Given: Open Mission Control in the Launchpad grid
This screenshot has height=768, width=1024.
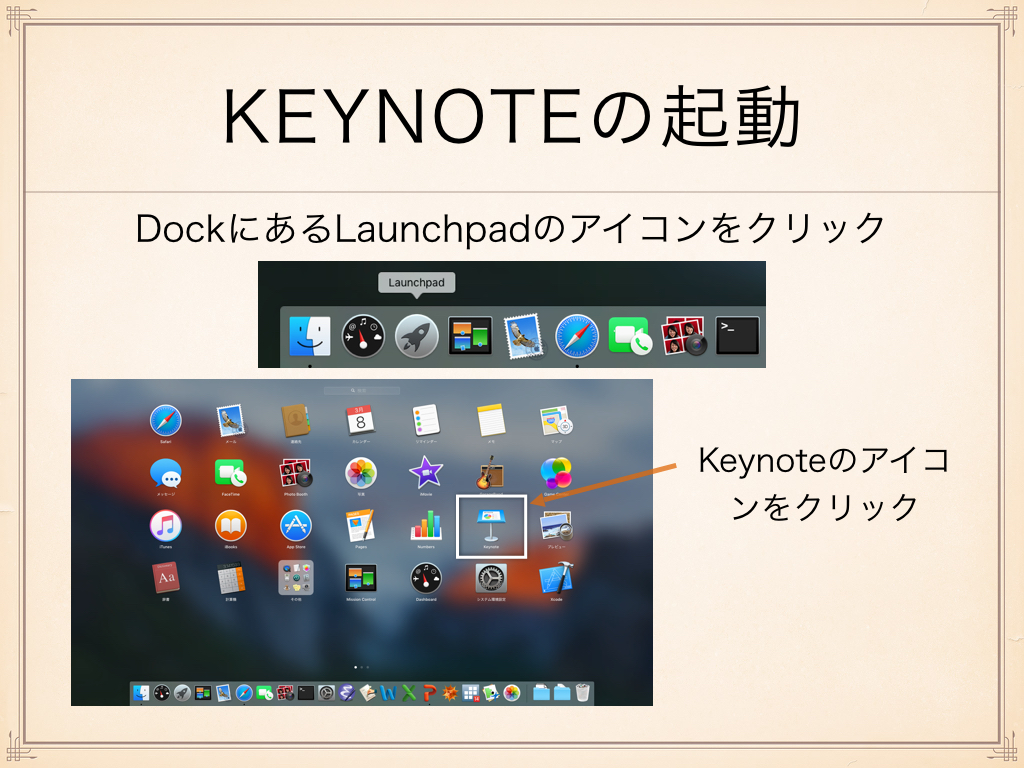Looking at the screenshot, I should 360,578.
